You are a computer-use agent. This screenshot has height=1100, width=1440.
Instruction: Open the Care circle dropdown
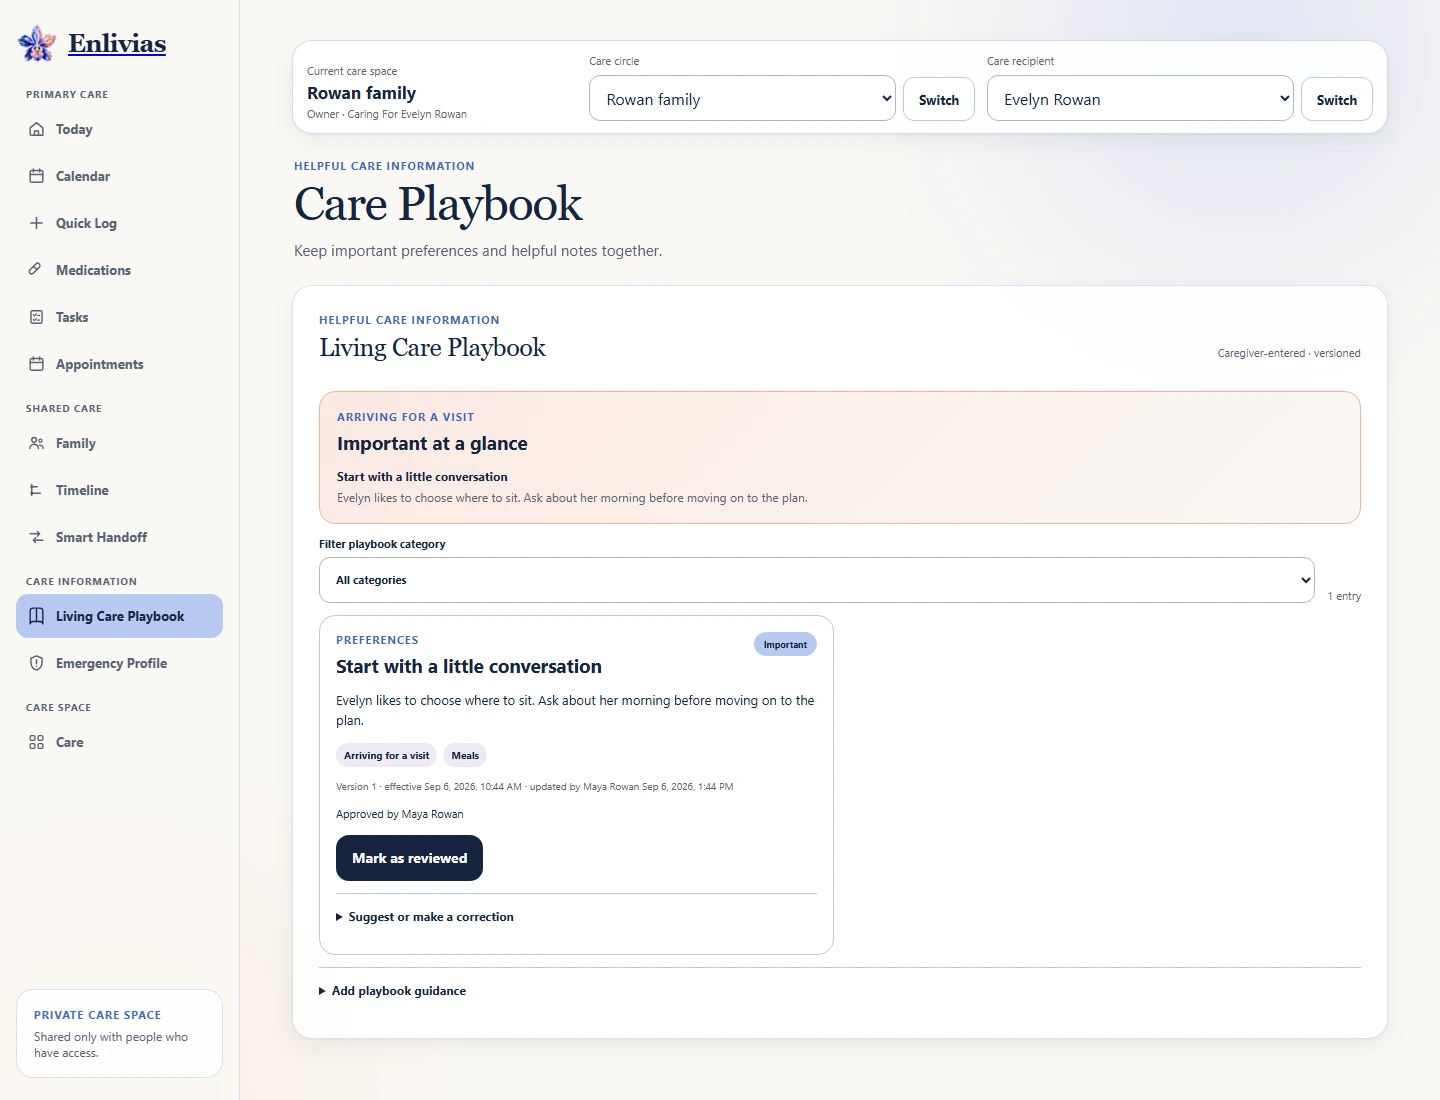click(742, 98)
